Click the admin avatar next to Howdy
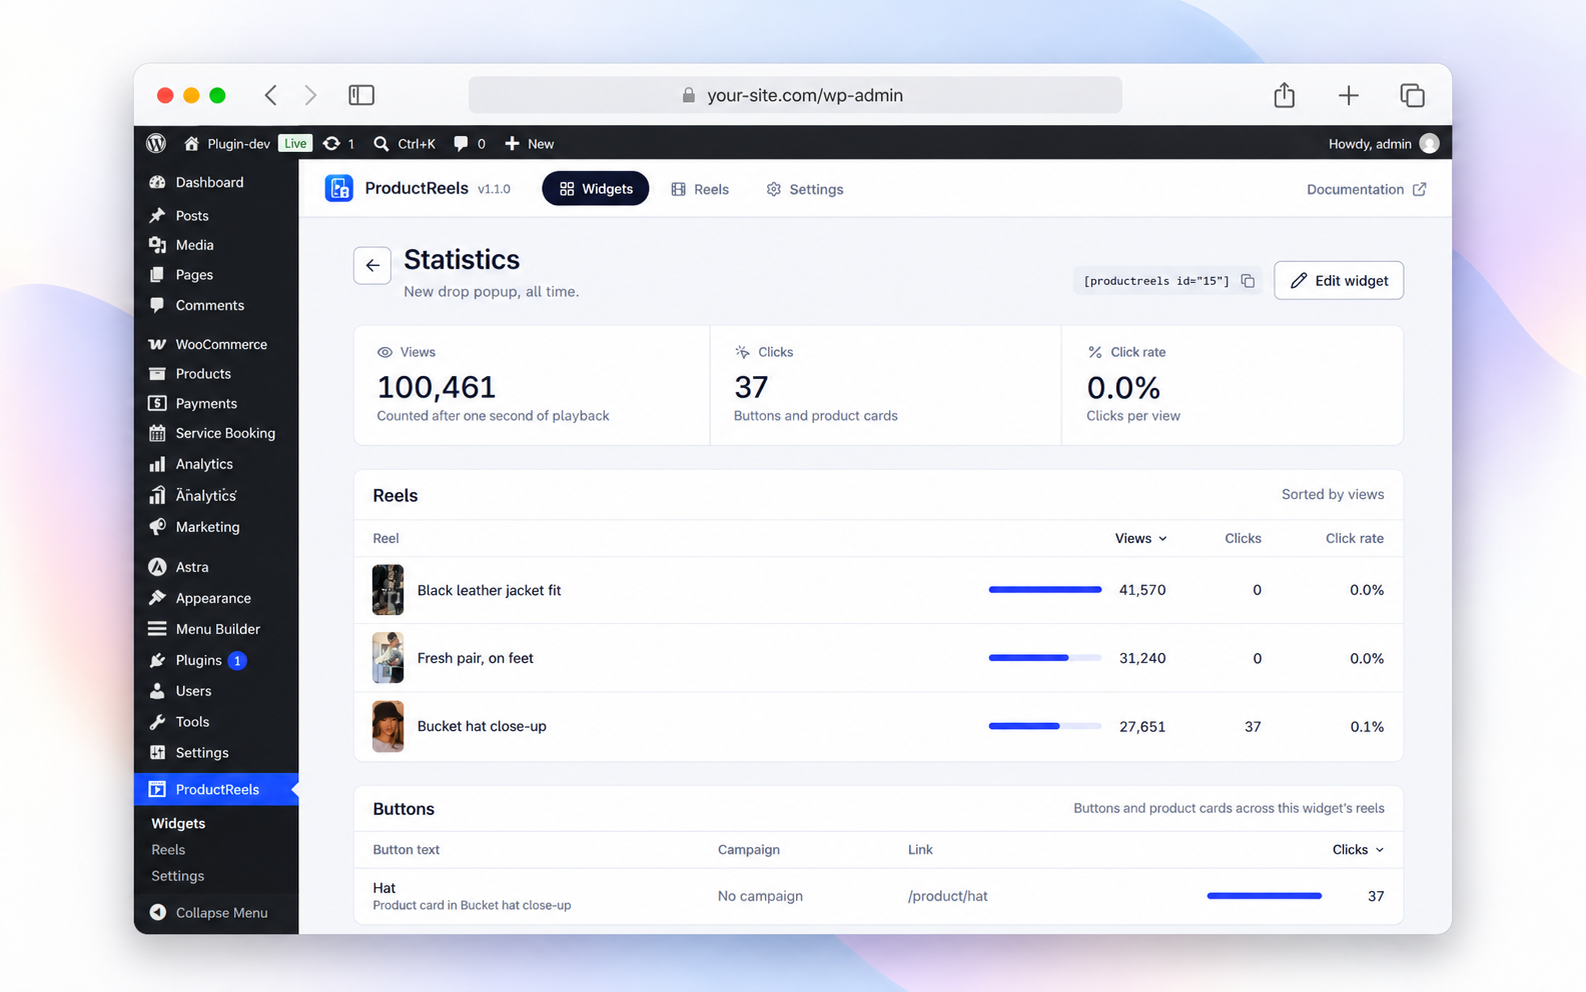The image size is (1586, 992). click(x=1429, y=143)
